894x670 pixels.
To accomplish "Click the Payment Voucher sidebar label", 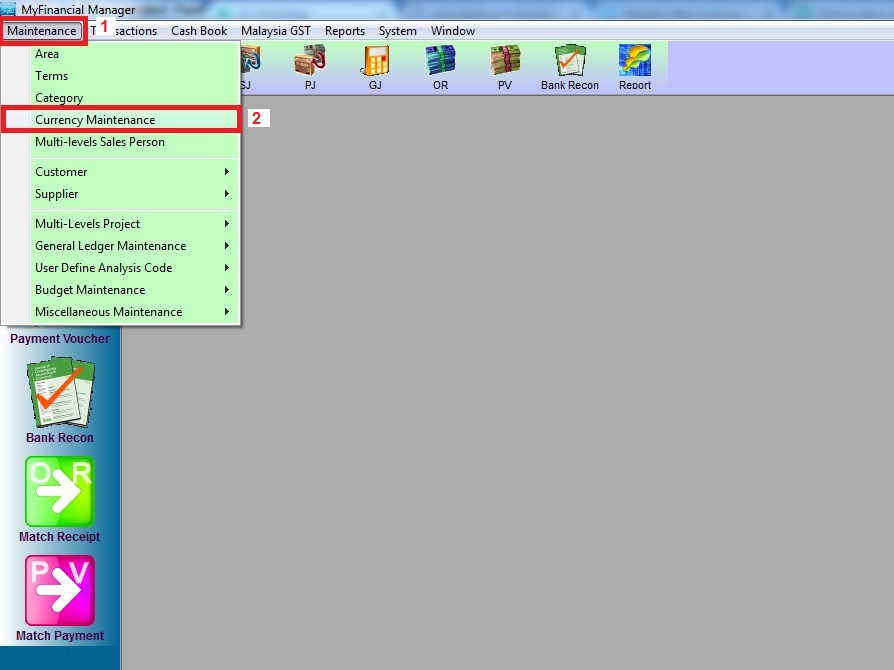I will (60, 339).
